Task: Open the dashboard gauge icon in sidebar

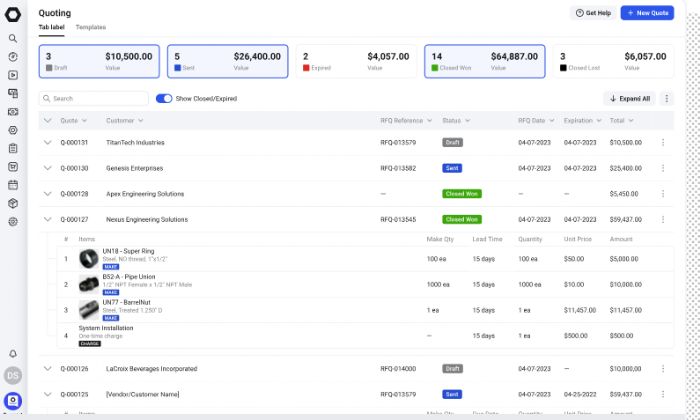Action: click(x=13, y=57)
